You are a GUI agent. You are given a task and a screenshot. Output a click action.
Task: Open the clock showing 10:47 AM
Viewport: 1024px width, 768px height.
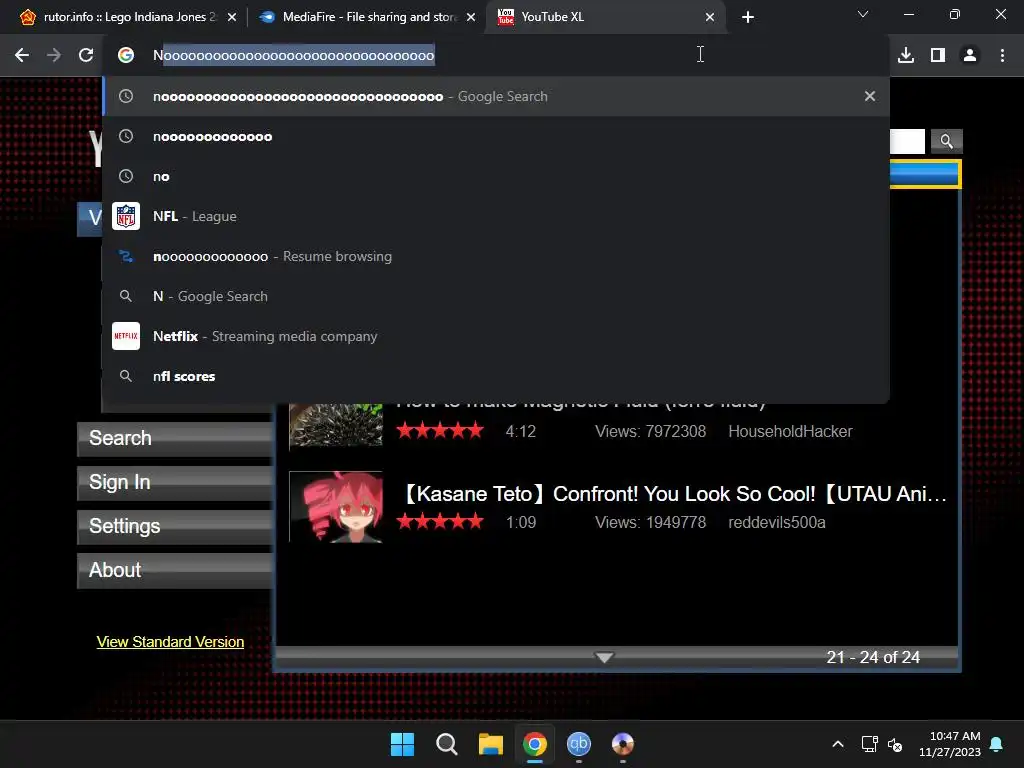tap(950, 744)
